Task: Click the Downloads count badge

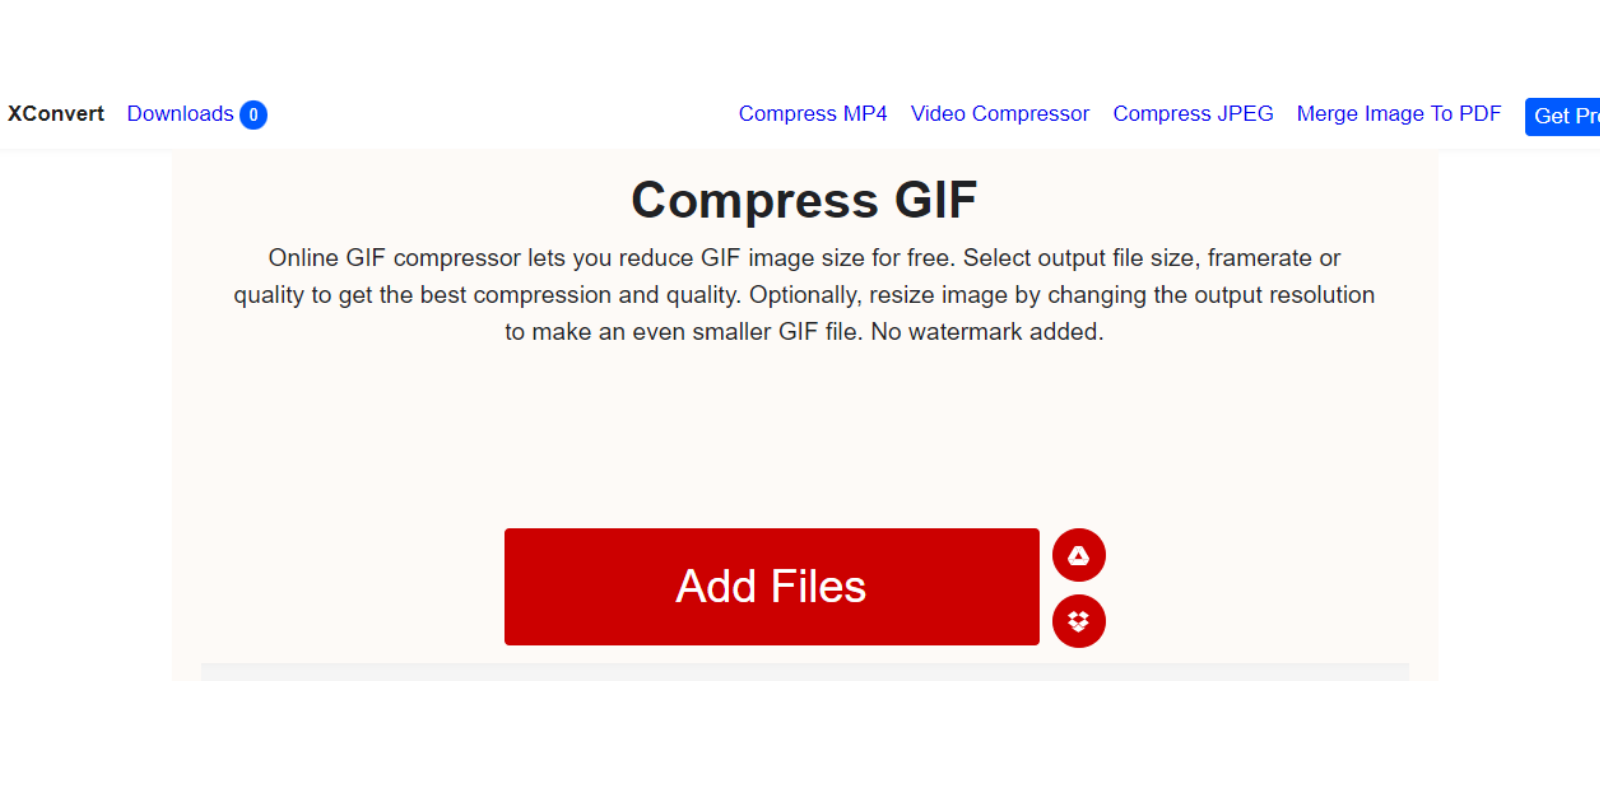Action: [253, 115]
